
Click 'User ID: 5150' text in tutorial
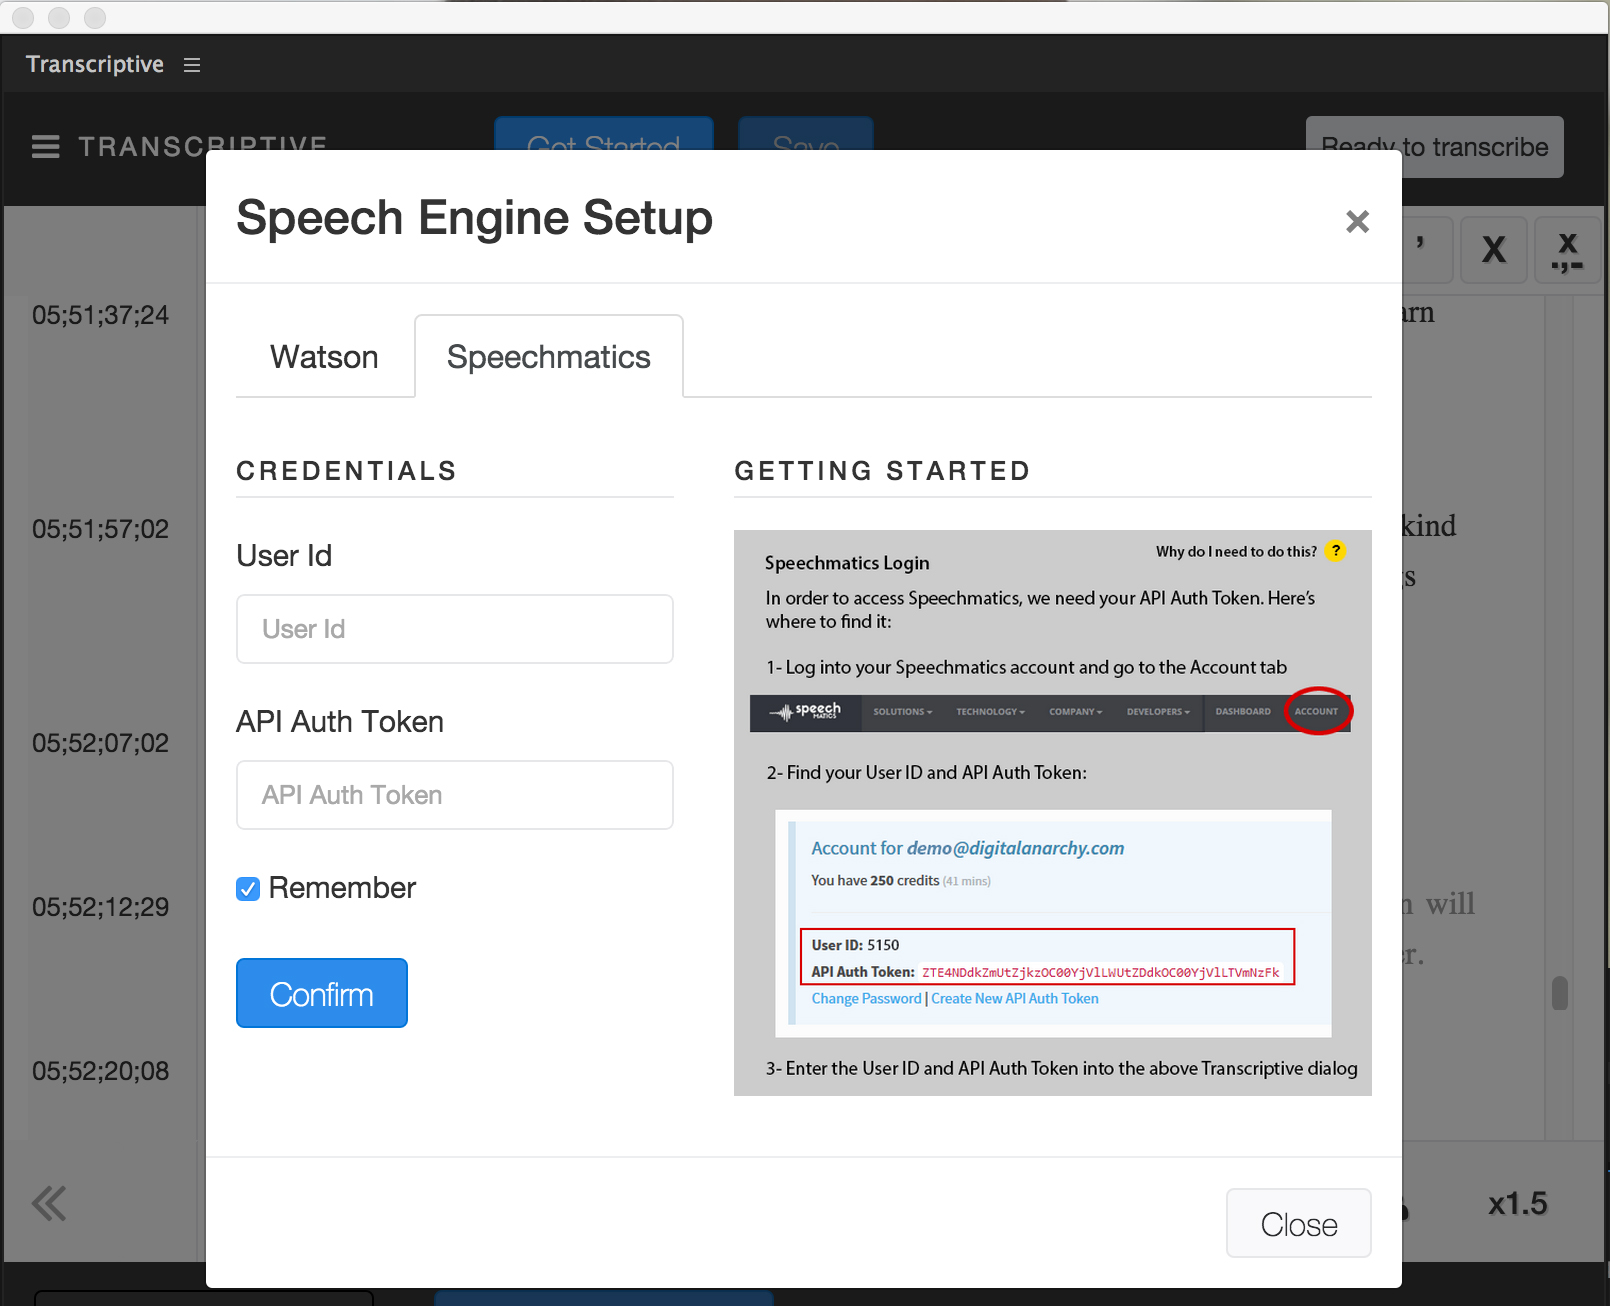(855, 945)
